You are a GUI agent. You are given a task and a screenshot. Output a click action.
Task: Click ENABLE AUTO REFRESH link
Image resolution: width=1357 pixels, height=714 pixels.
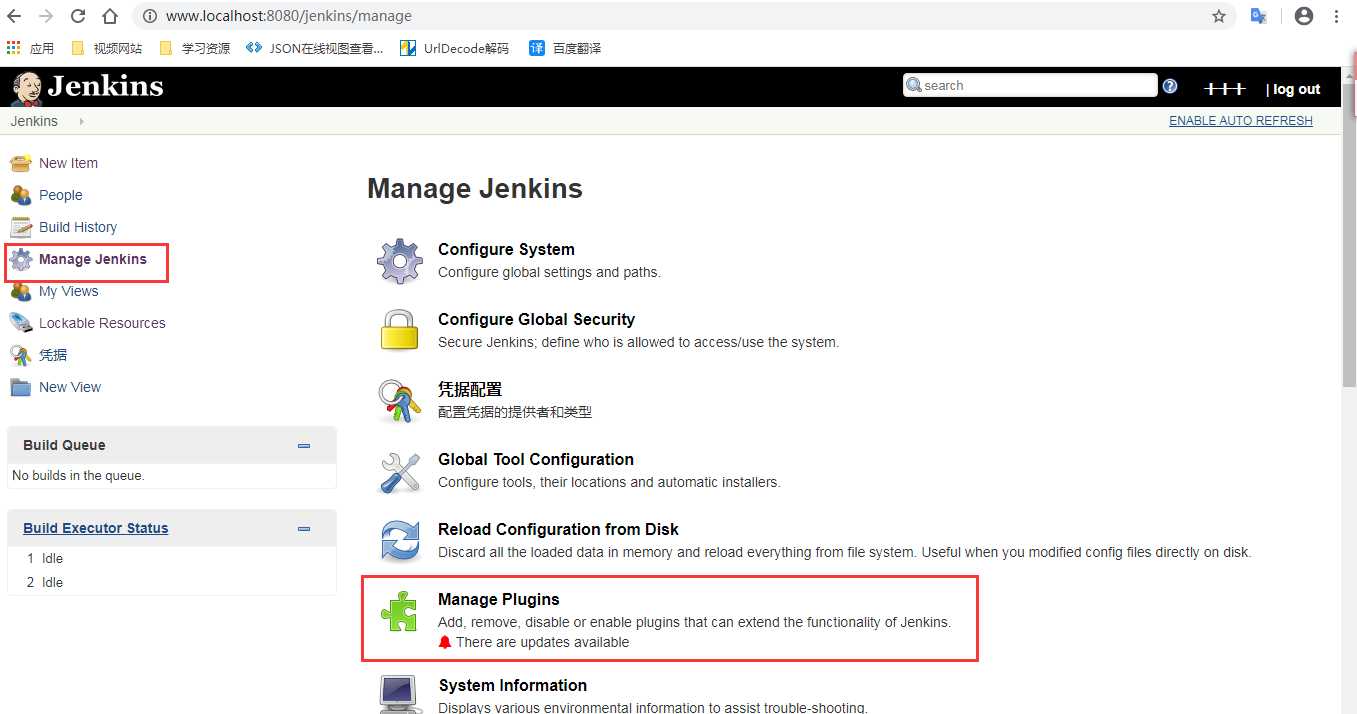[x=1241, y=121]
